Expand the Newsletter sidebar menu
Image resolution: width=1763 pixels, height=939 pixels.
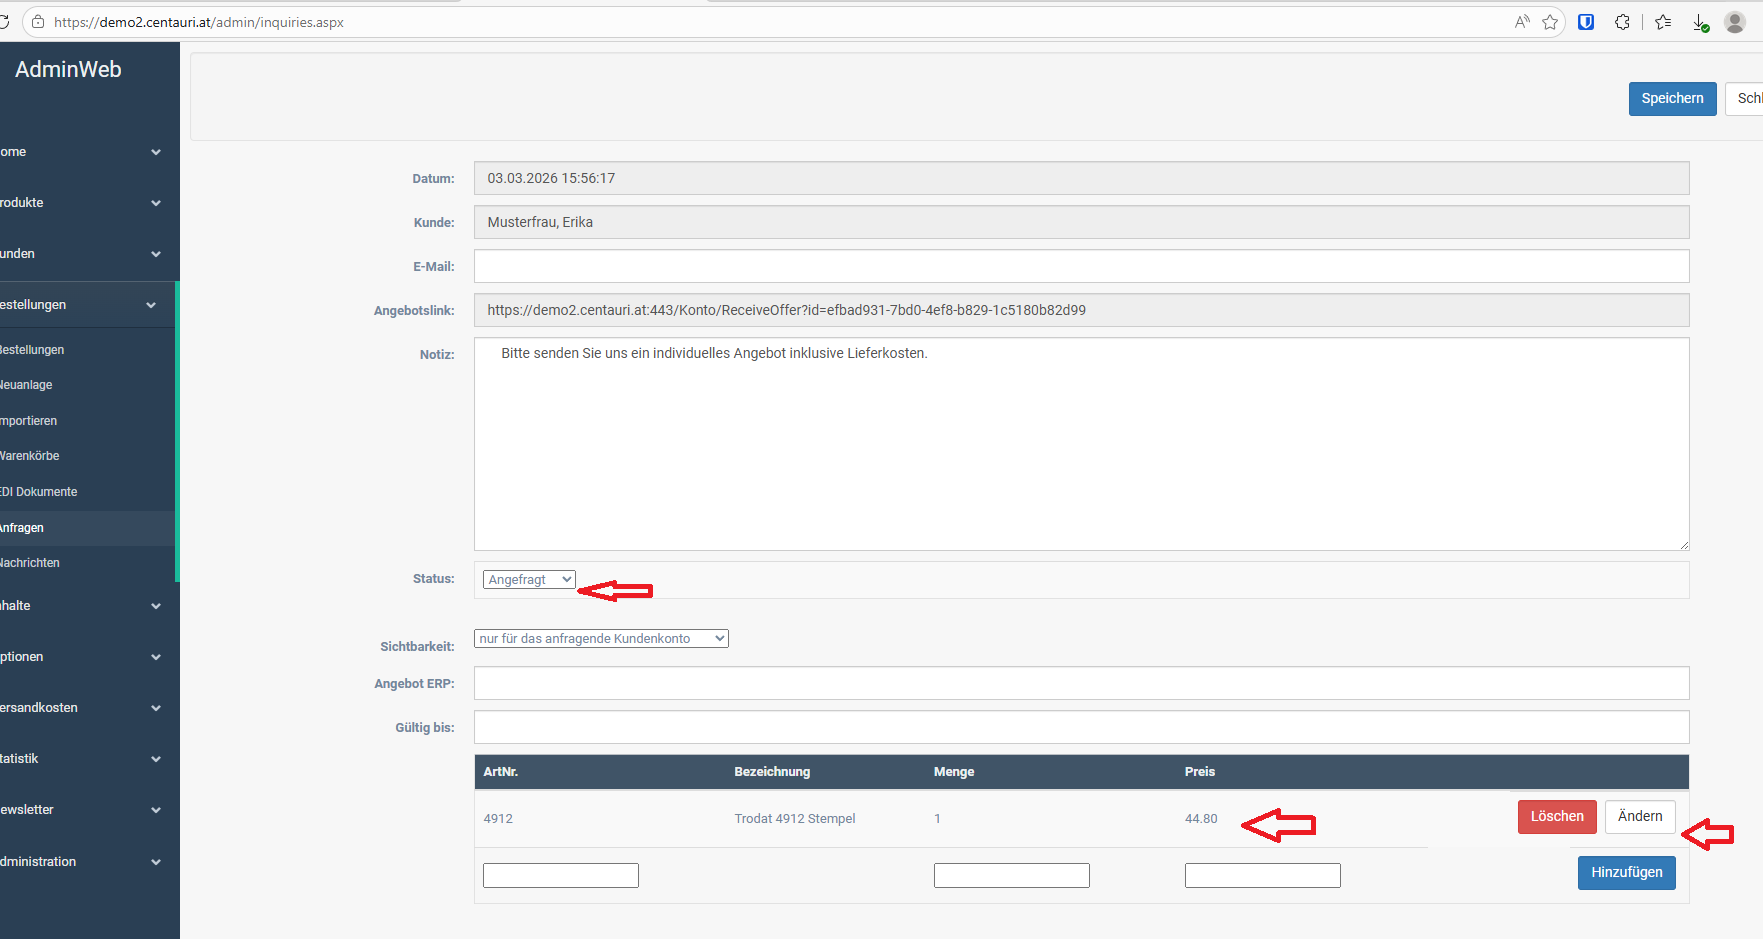click(x=88, y=810)
